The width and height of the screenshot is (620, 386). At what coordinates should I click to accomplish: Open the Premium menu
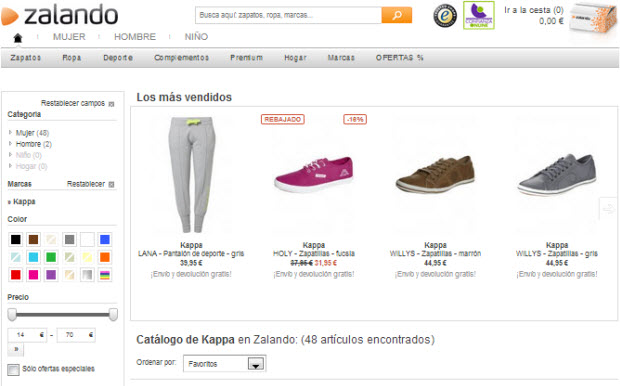[x=246, y=58]
